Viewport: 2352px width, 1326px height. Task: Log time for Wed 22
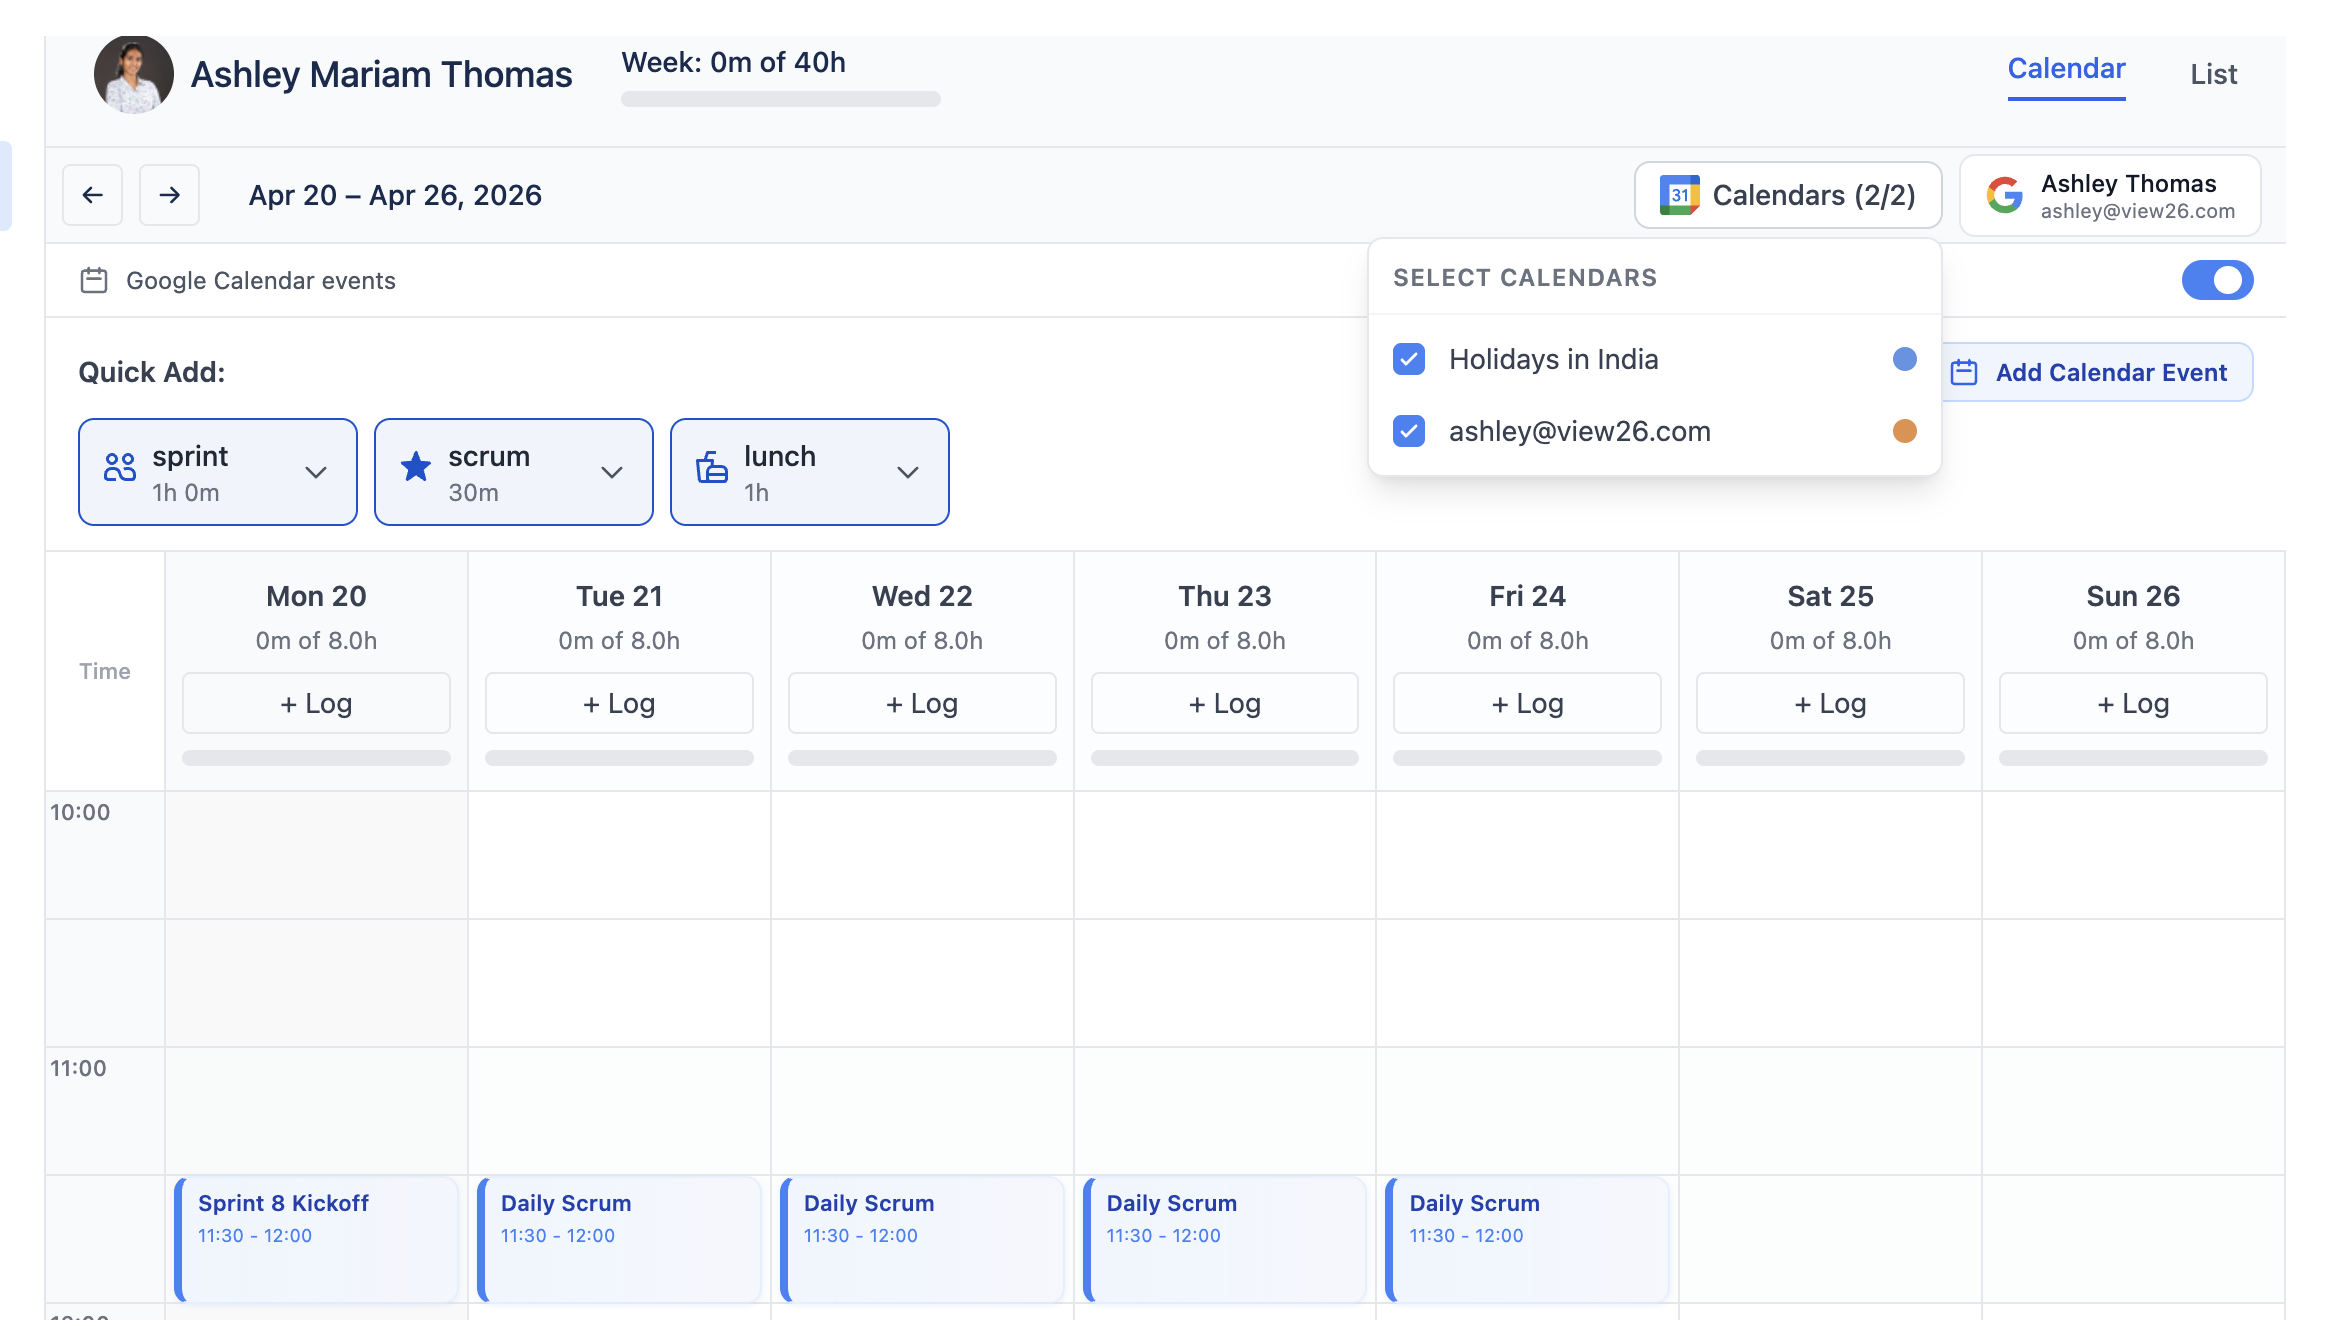coord(922,703)
